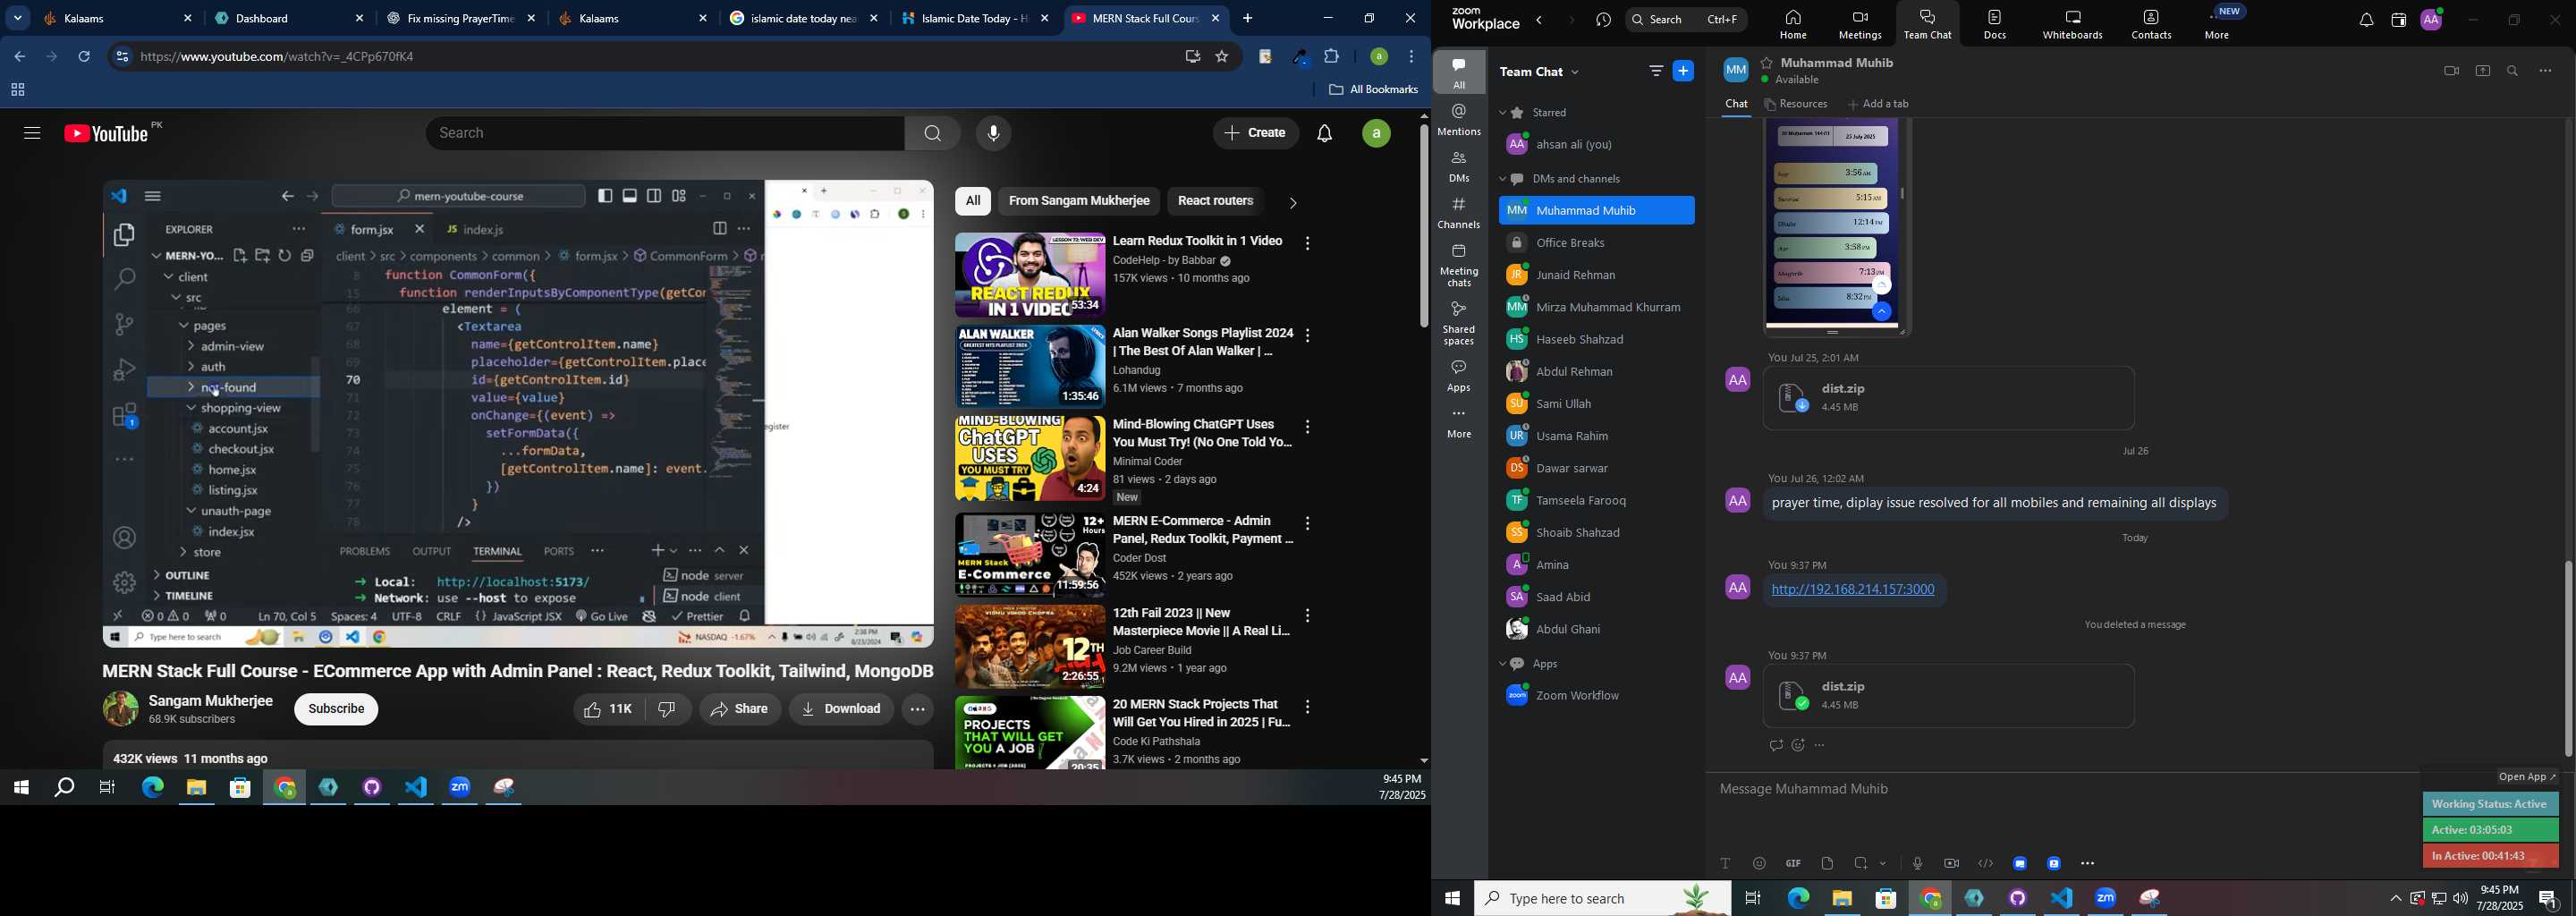Click Share button under video
This screenshot has width=2576, height=916.
(740, 709)
